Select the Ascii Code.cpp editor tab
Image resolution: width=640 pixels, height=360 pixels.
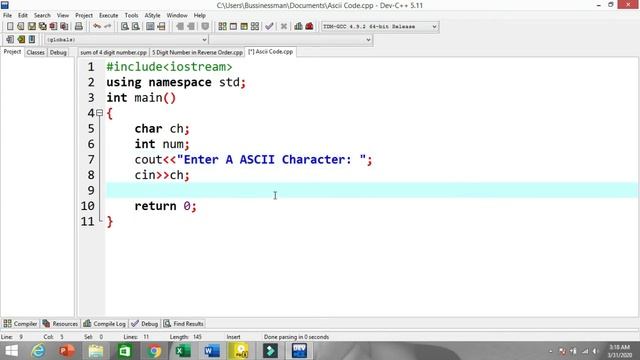(x=271, y=52)
